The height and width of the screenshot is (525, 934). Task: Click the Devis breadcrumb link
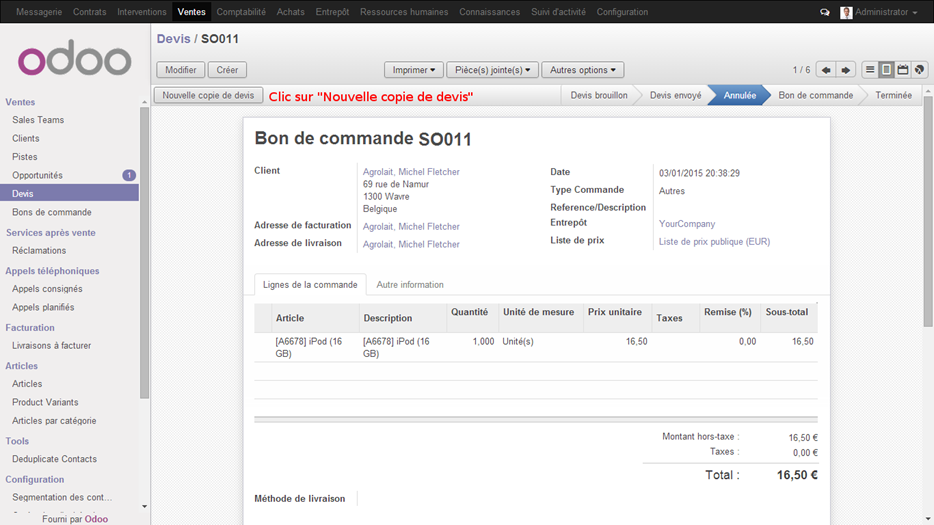[173, 39]
